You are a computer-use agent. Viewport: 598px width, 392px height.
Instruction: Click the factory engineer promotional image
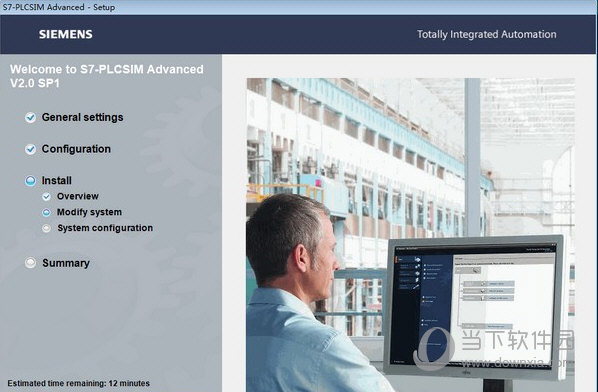click(410, 235)
